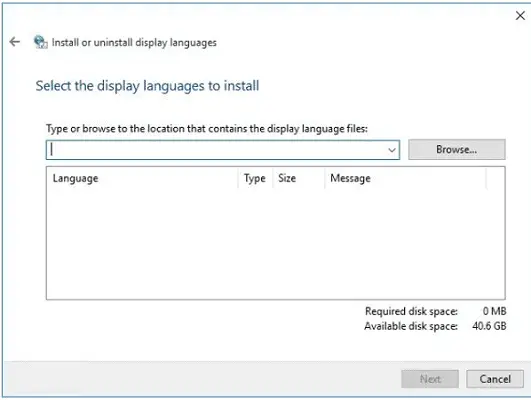Go back using the back arrow

coord(15,42)
